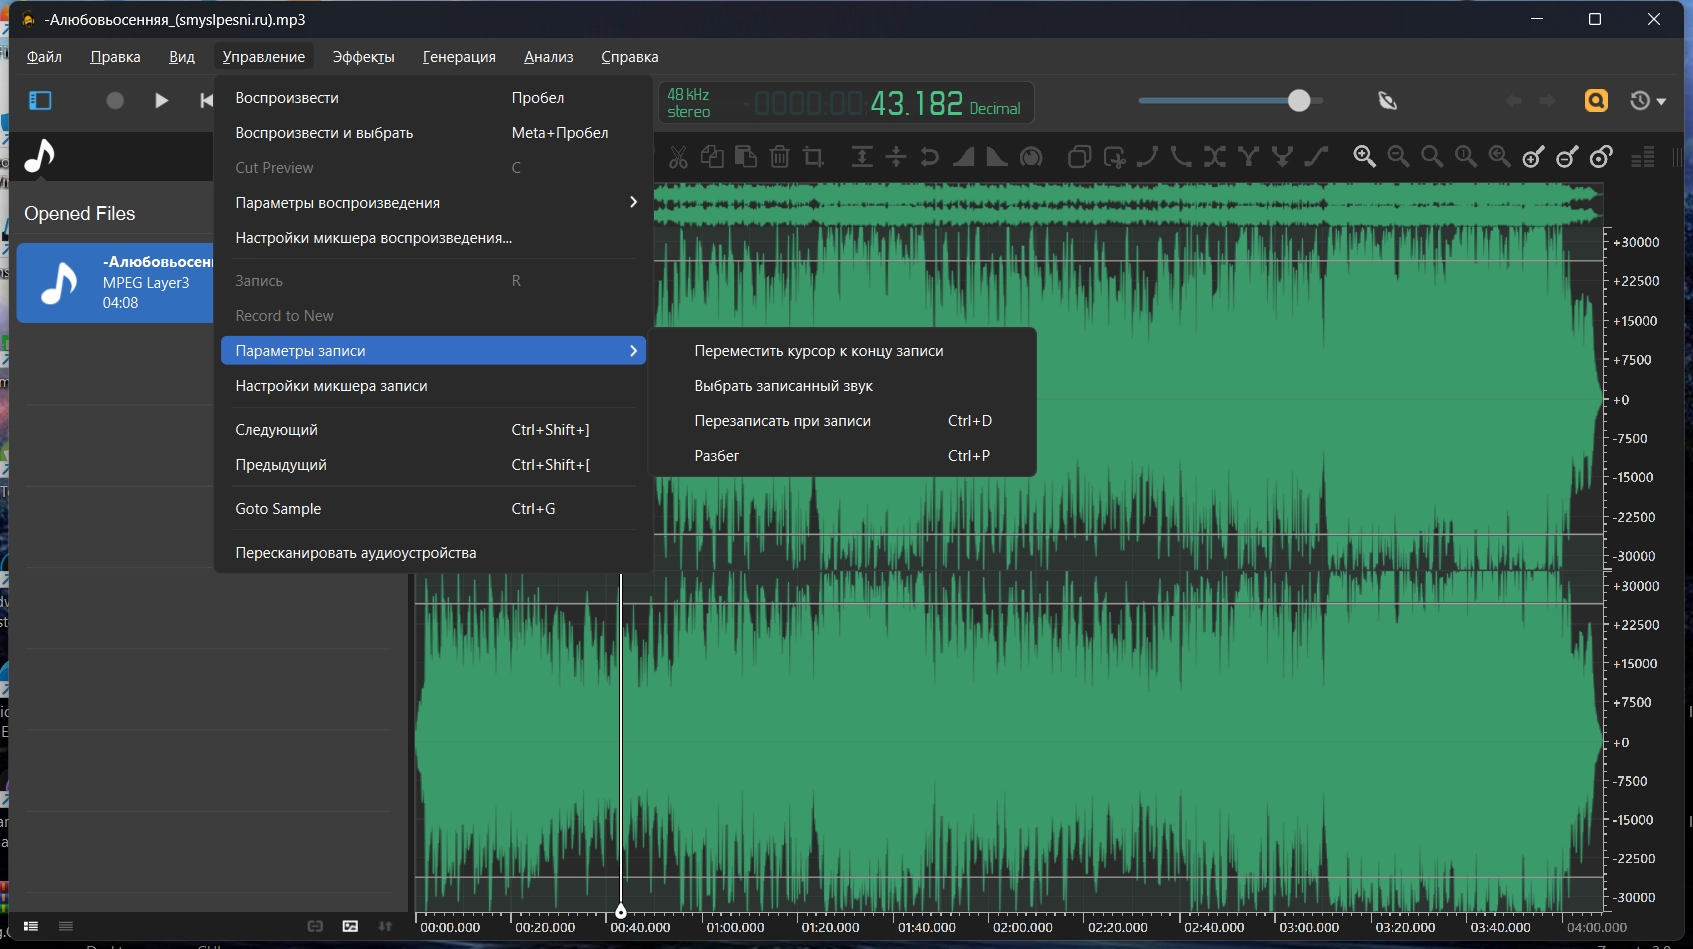Click the playback volume slider handle

1298,100
